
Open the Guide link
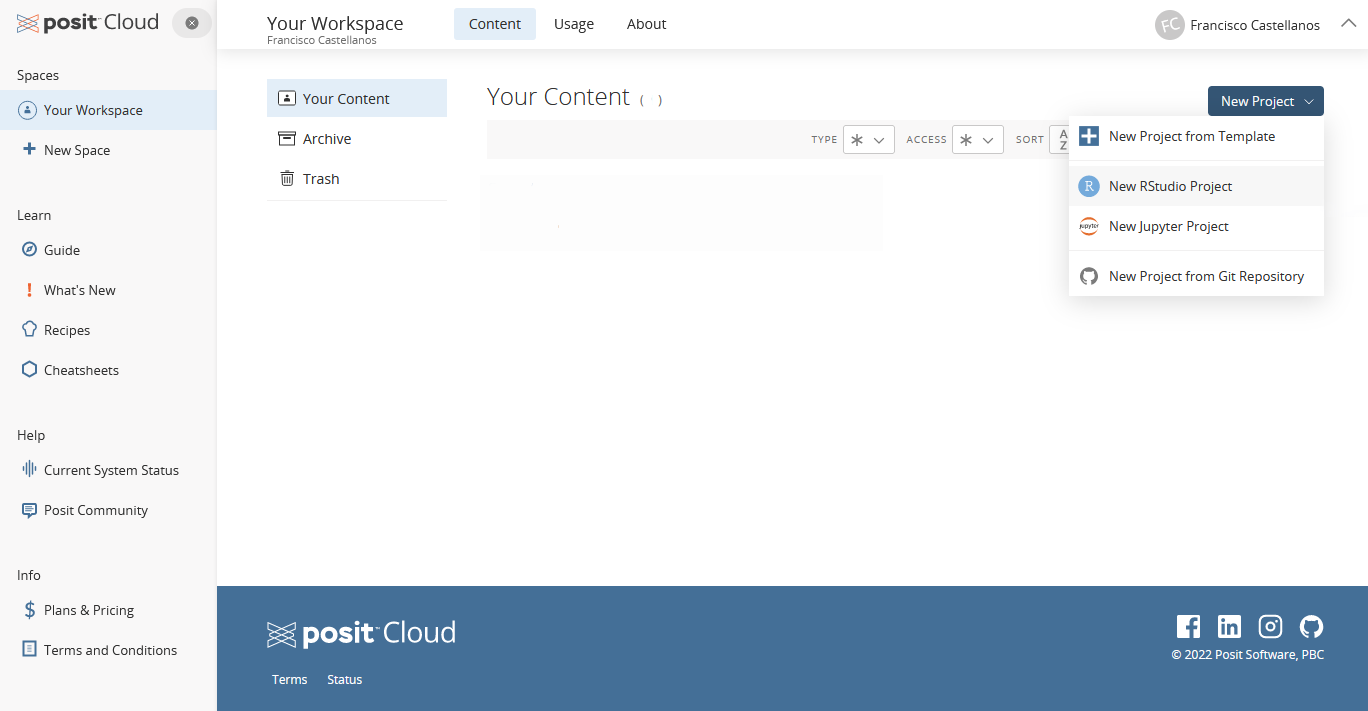point(62,250)
